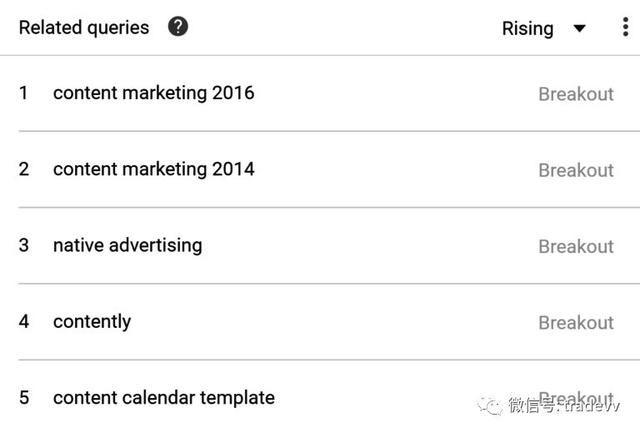Open the "contently" related query

coord(92,321)
